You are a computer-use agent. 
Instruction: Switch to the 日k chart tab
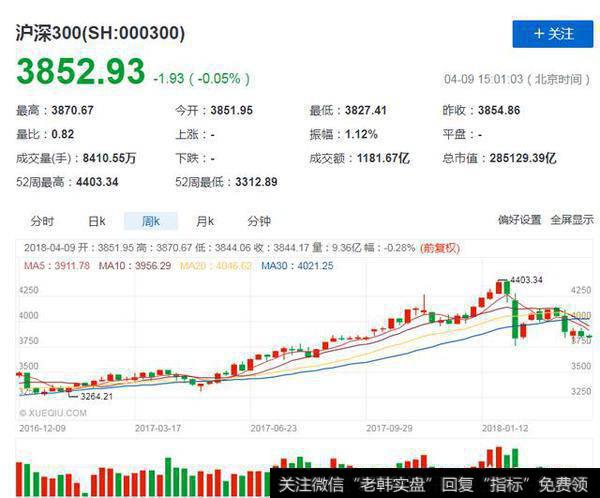point(96,221)
